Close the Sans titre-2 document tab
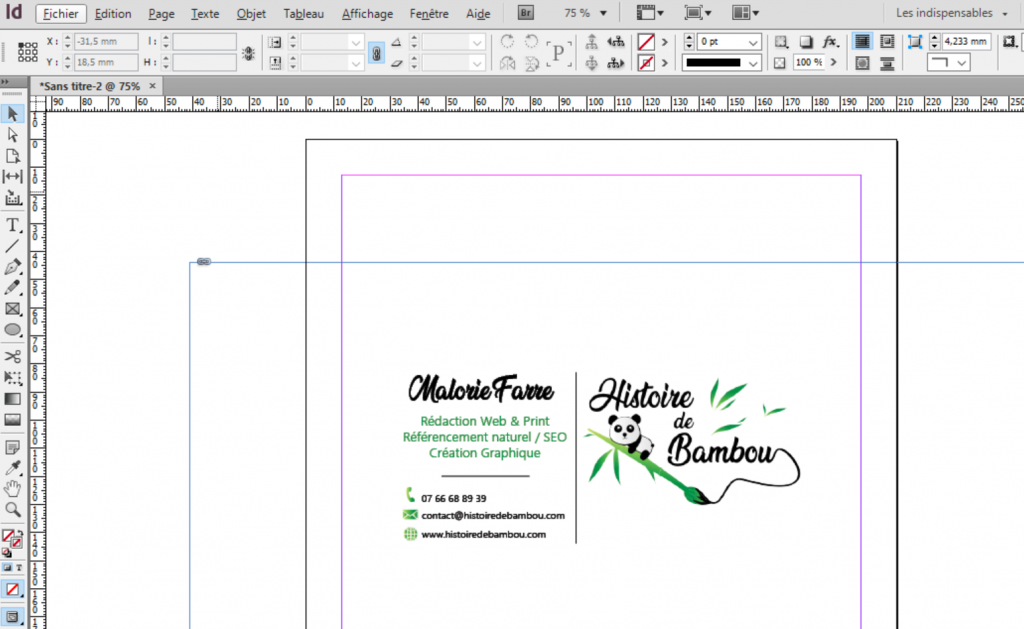 [152, 86]
